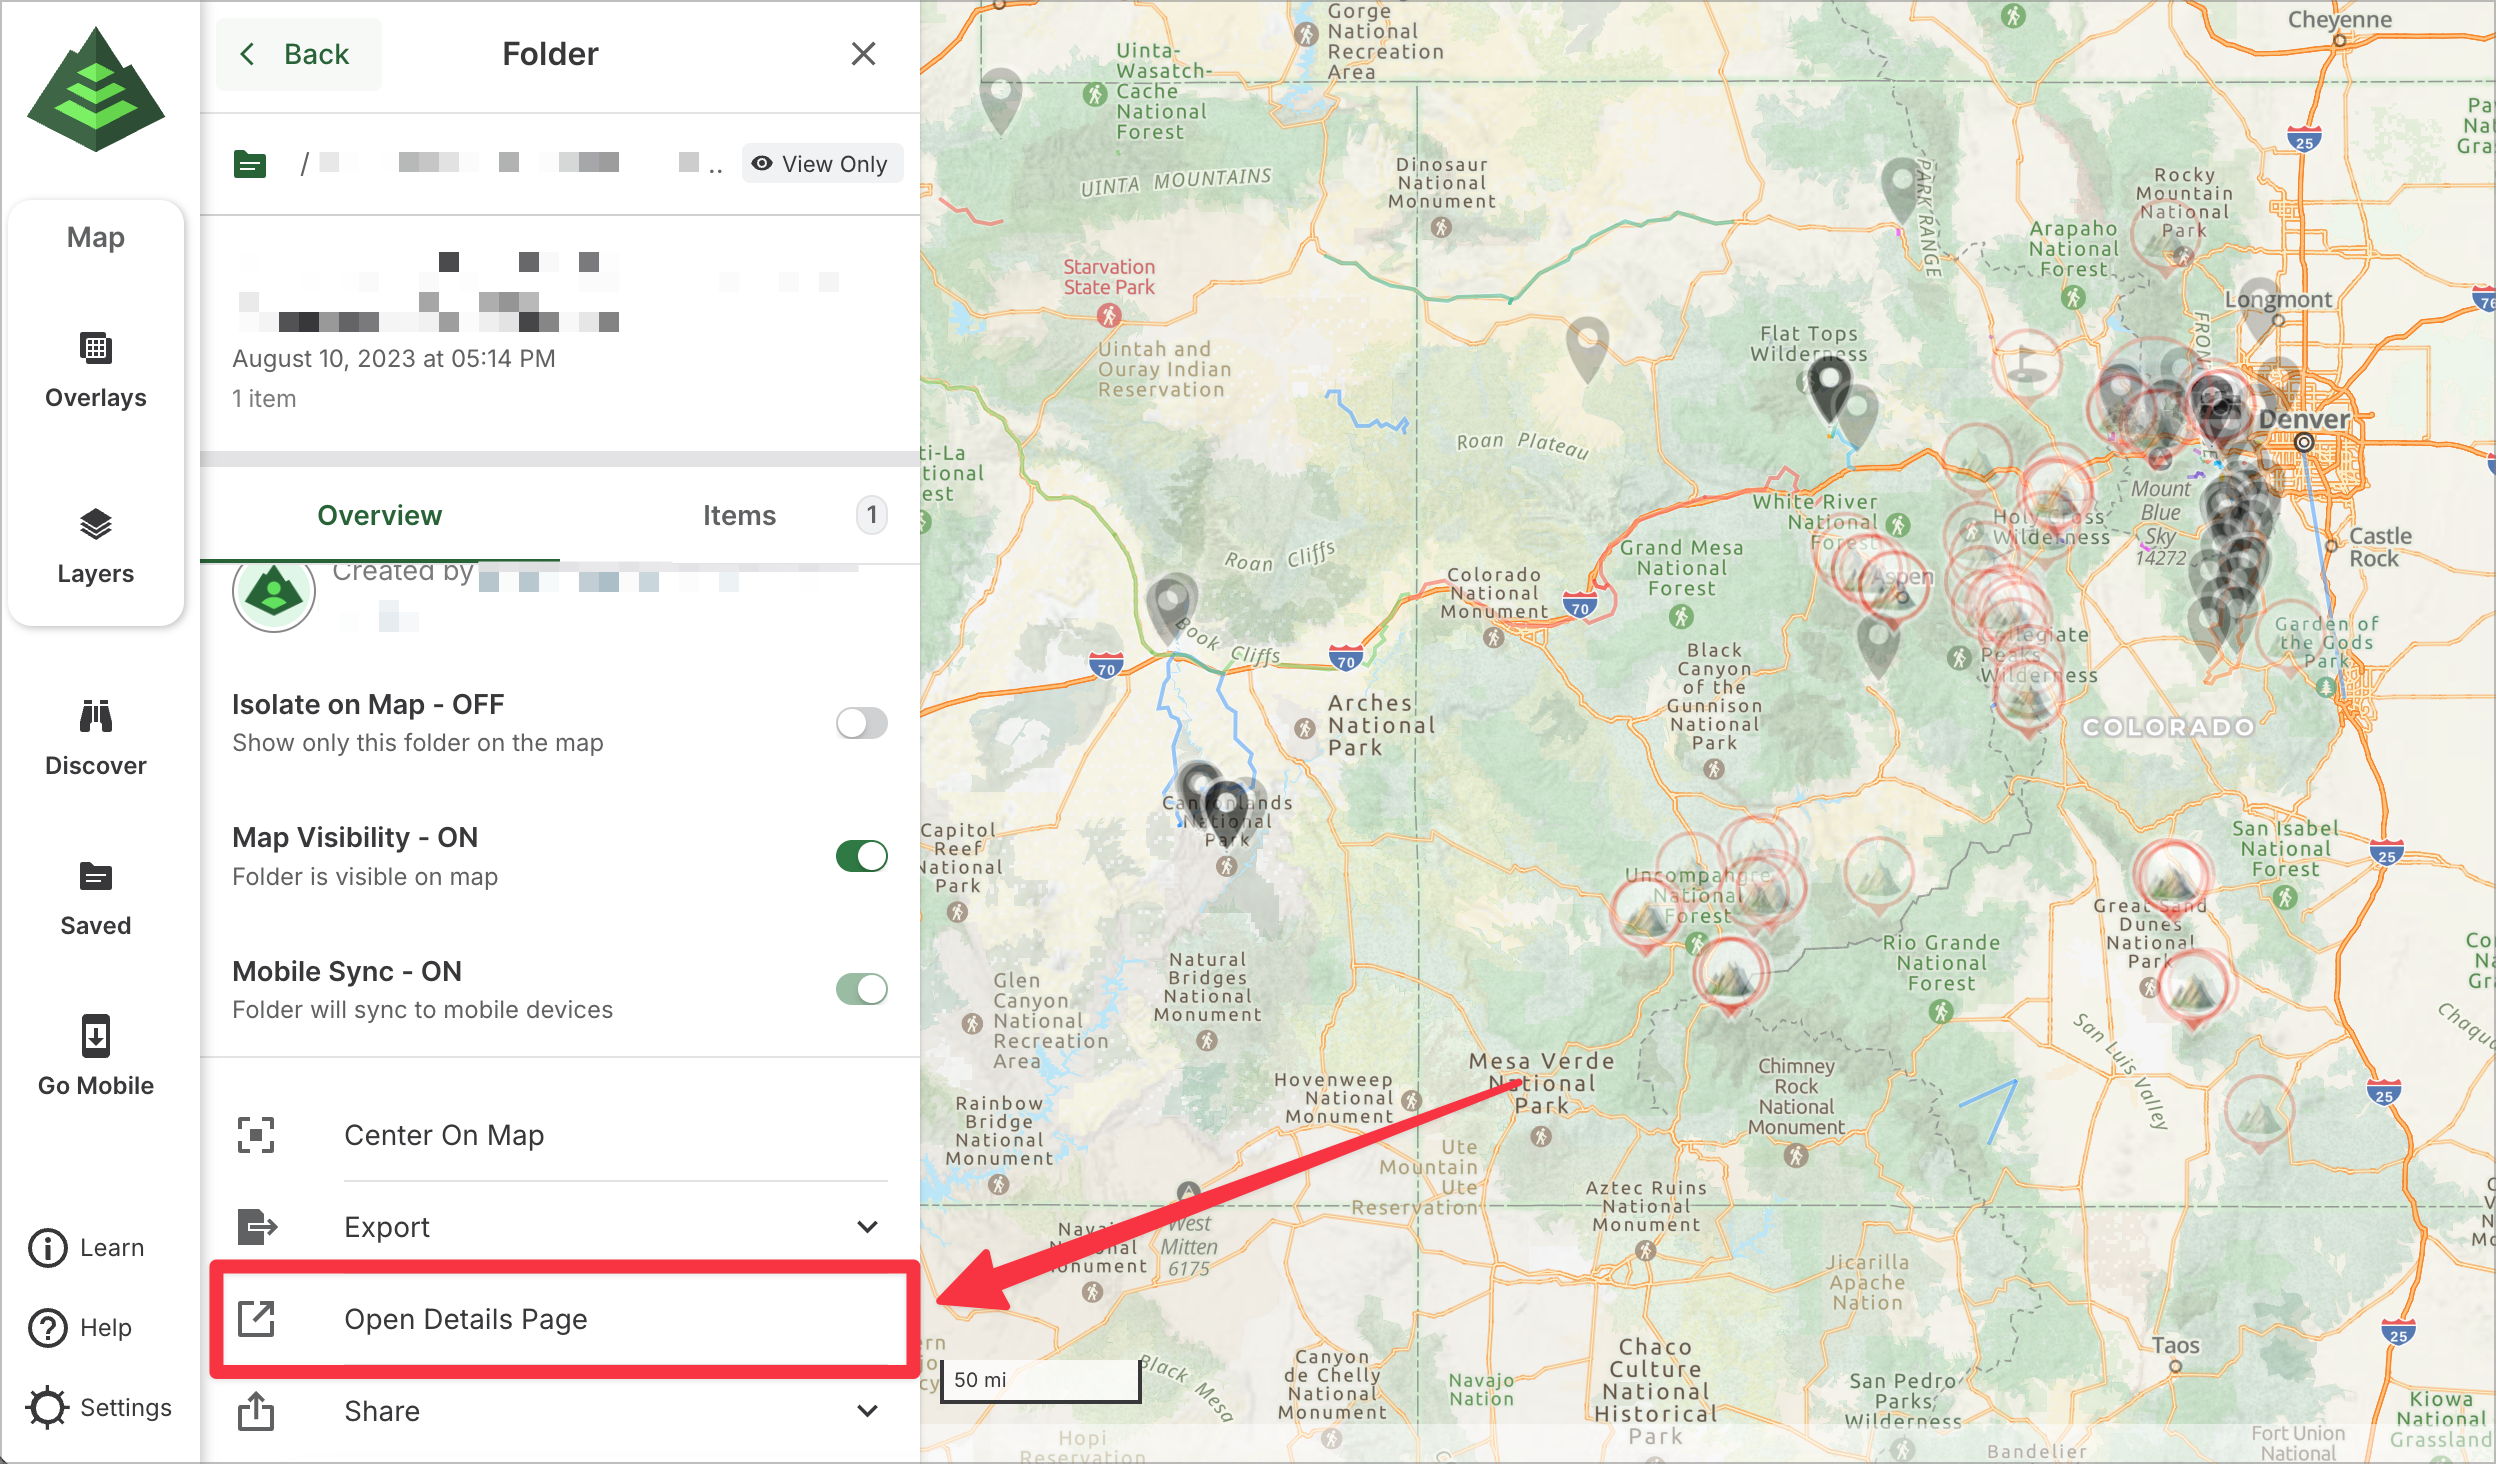Image resolution: width=2496 pixels, height=1464 pixels.
Task: Toggle Mobile Sync switch
Action: [861, 989]
